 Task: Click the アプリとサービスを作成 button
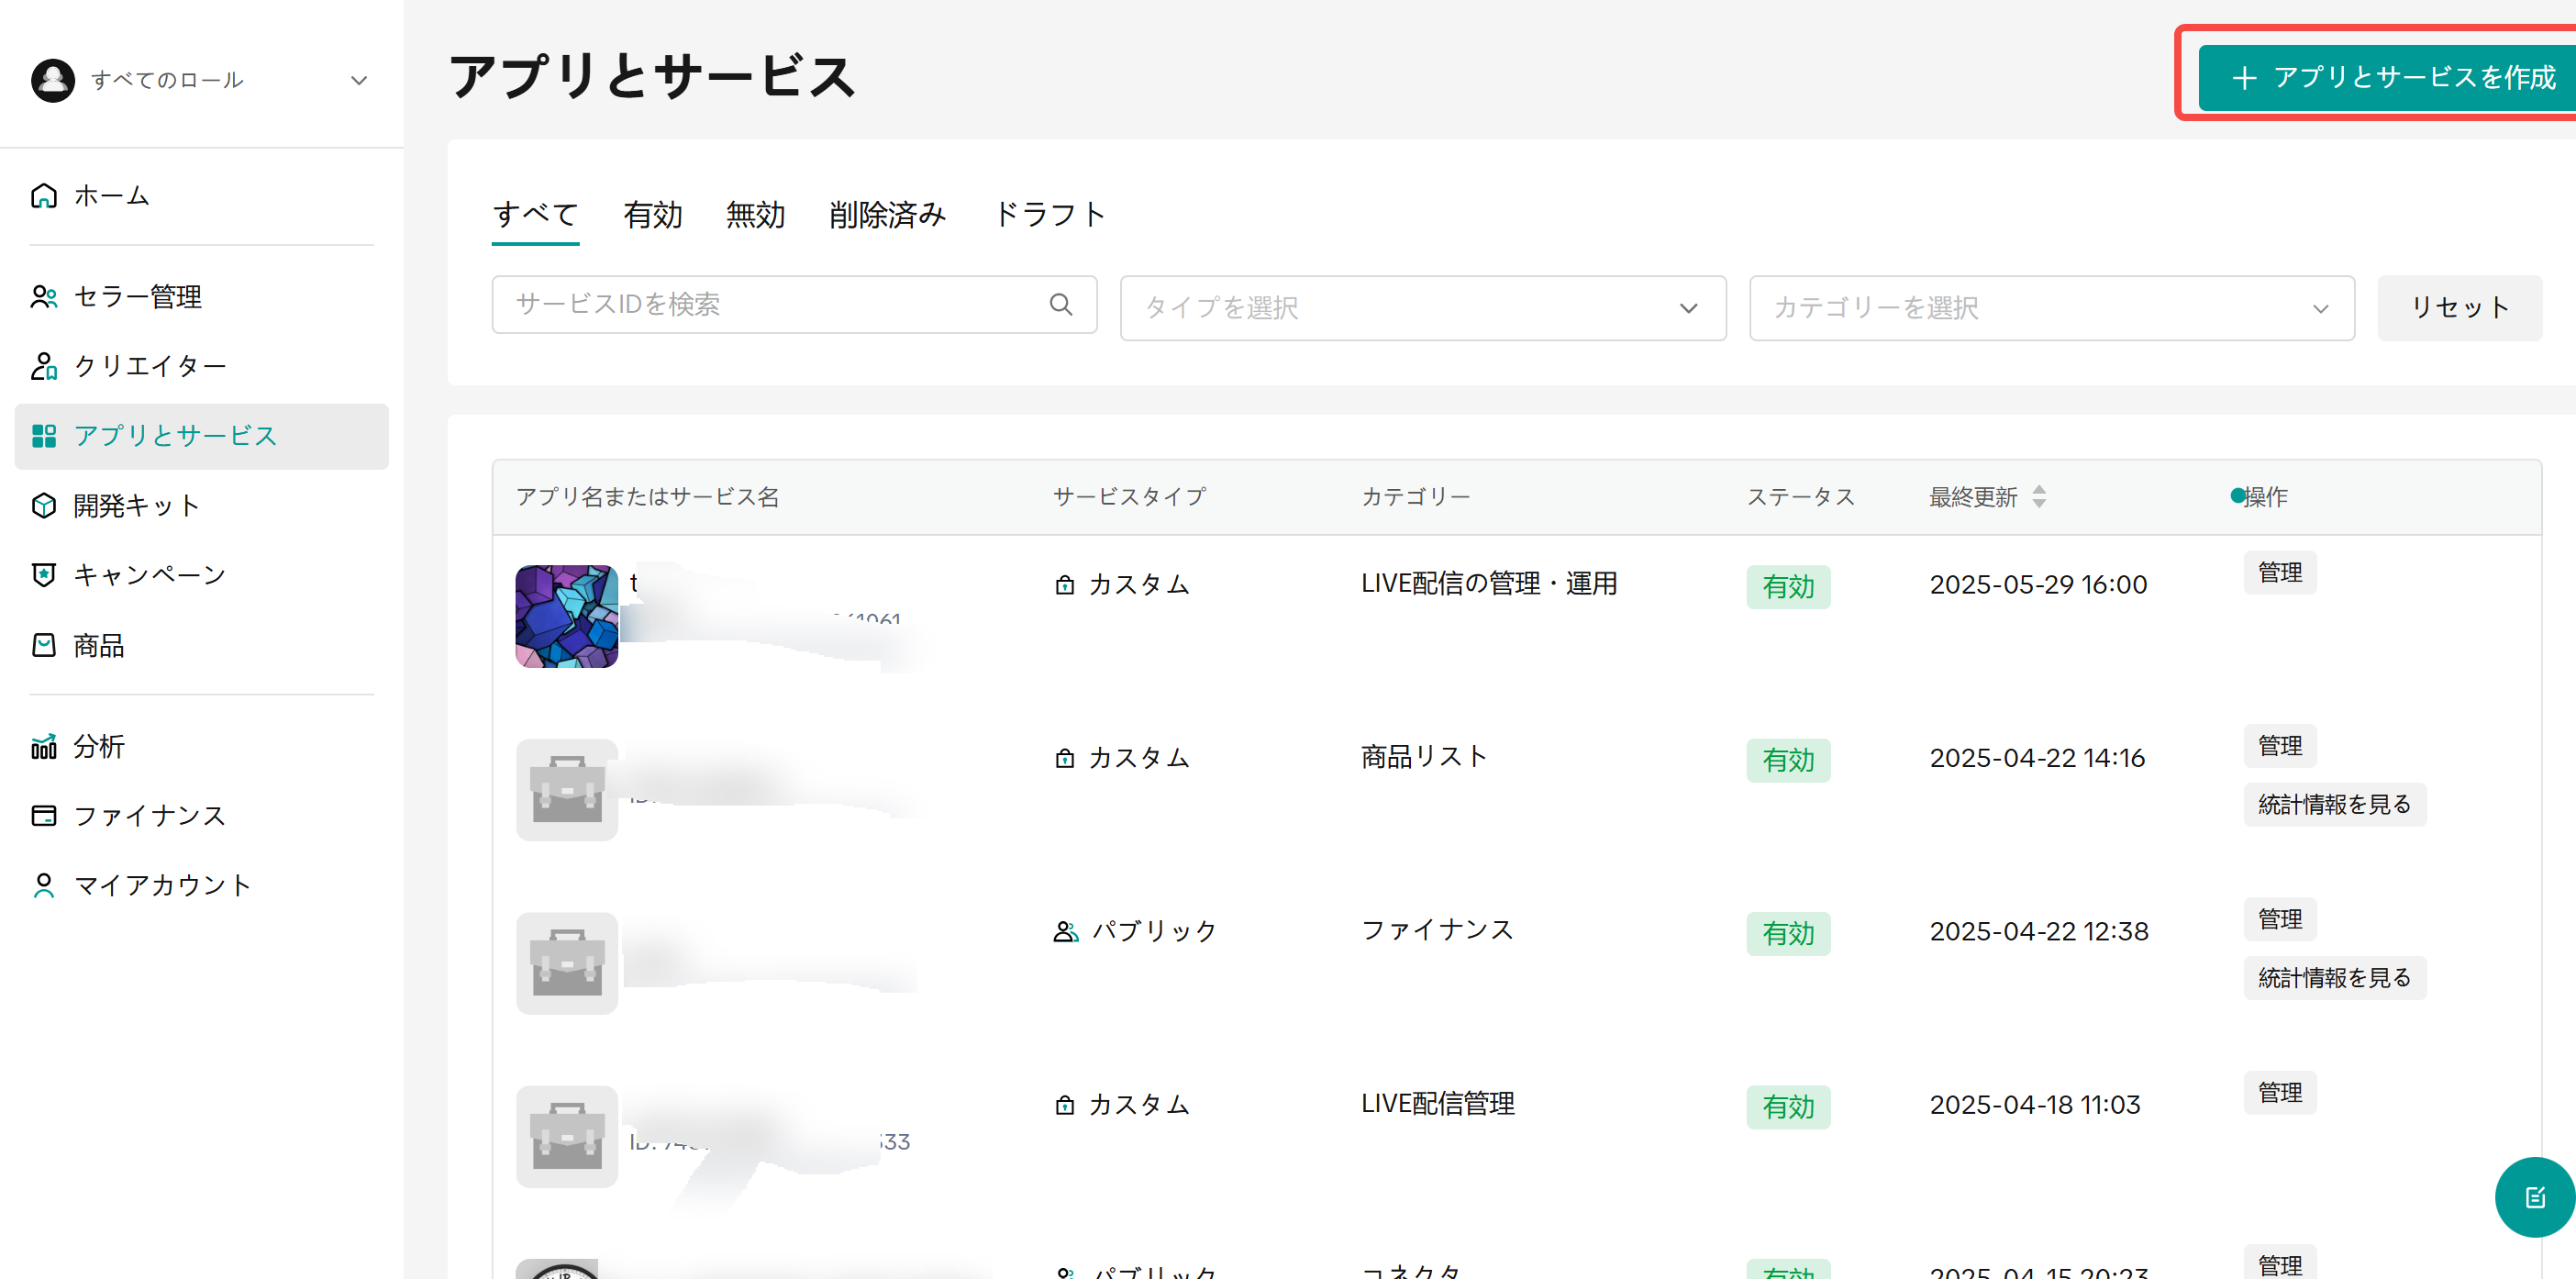click(x=2387, y=78)
